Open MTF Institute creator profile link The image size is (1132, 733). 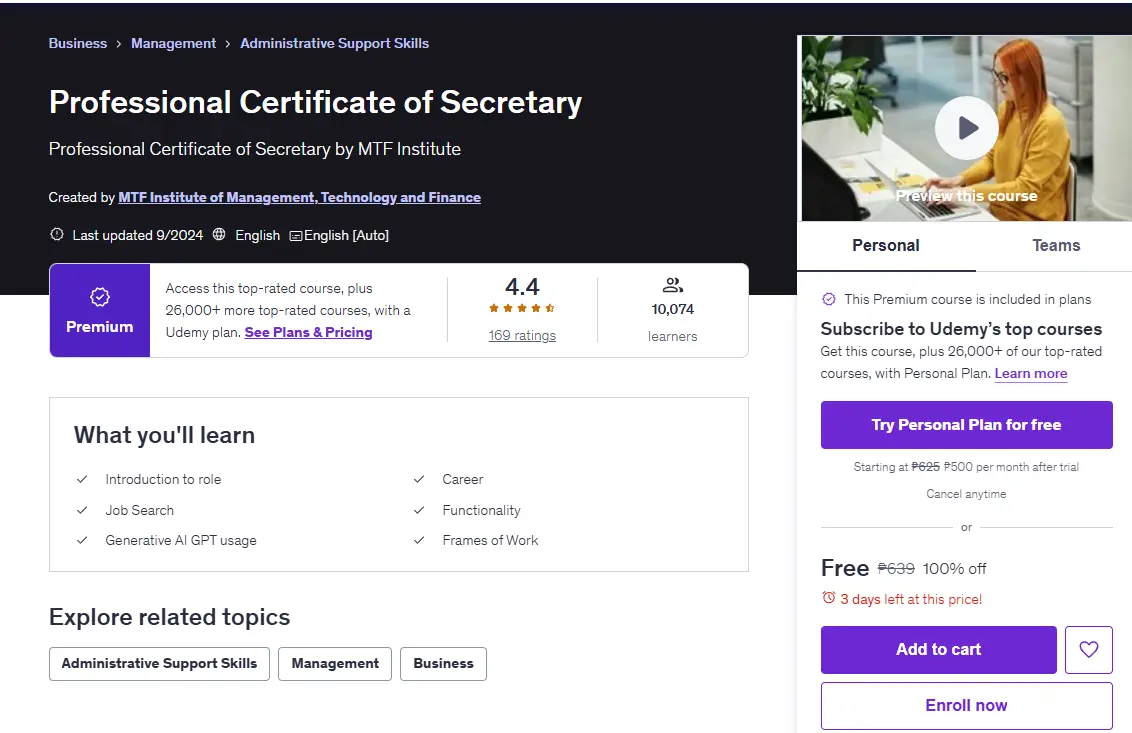pyautogui.click(x=300, y=197)
